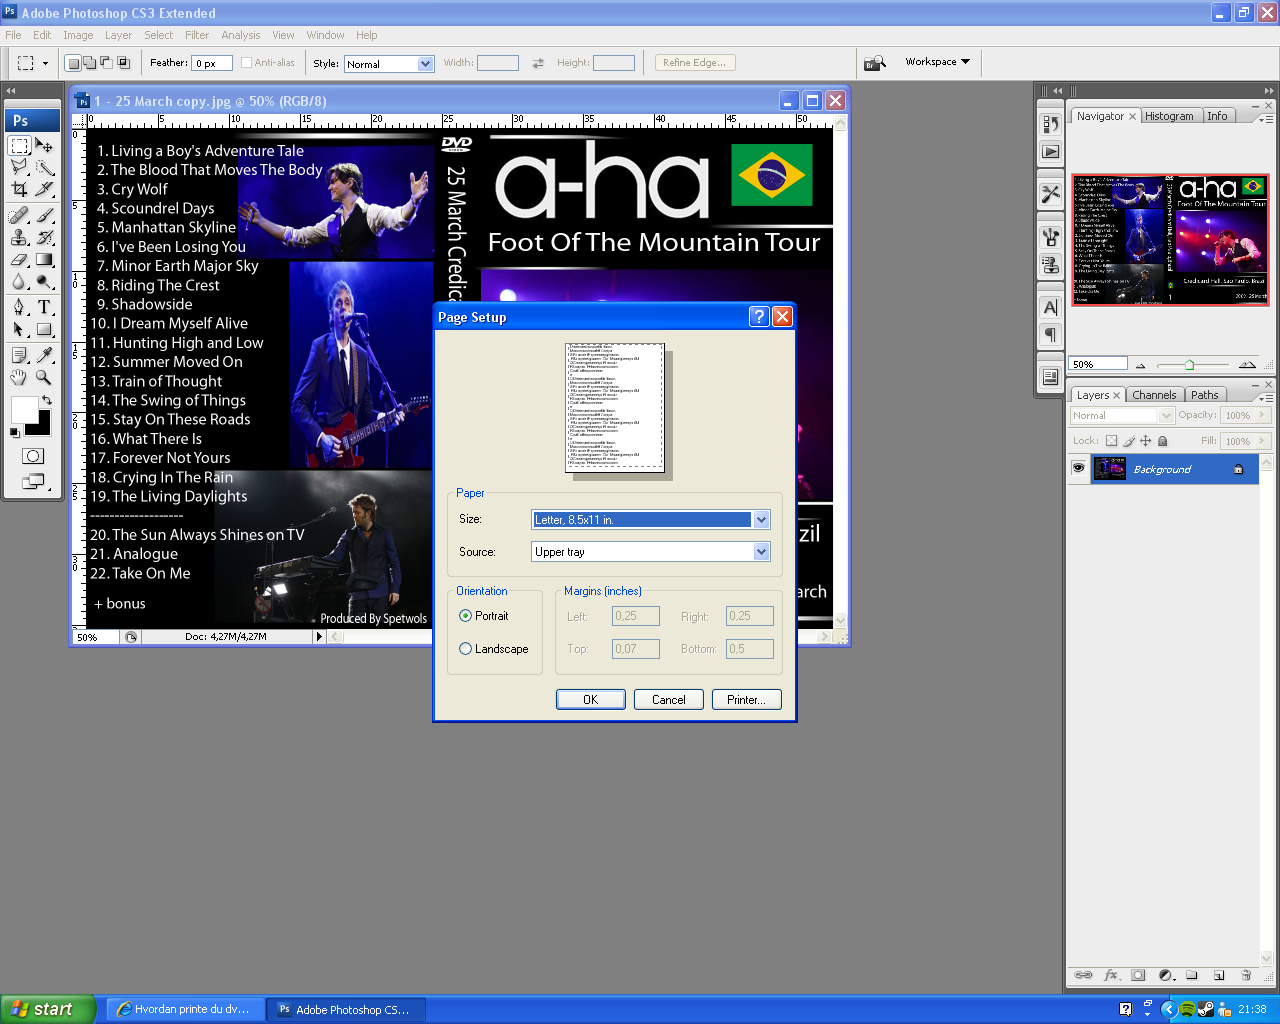Open the Actions panel play icon
This screenshot has height=1024, width=1280.
coord(1050,152)
